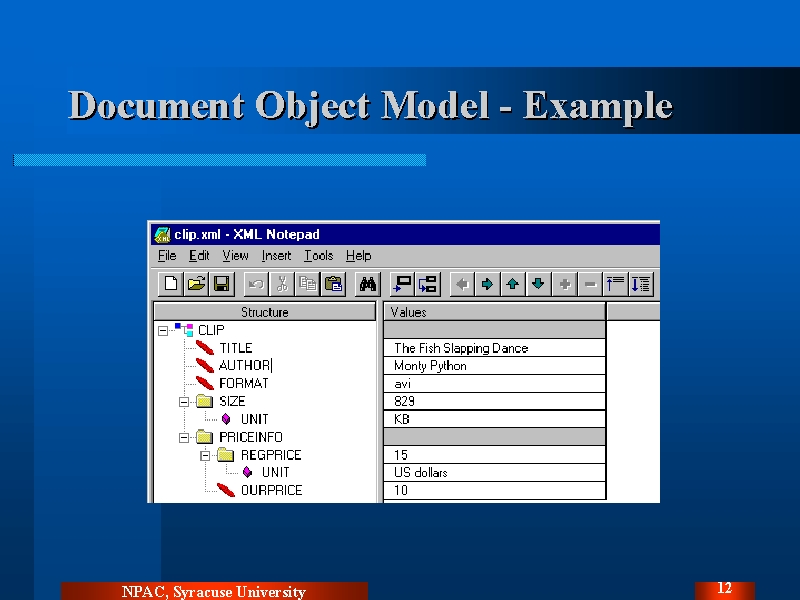Click the Insert element toolbar icon
800x600 pixels.
point(403,284)
